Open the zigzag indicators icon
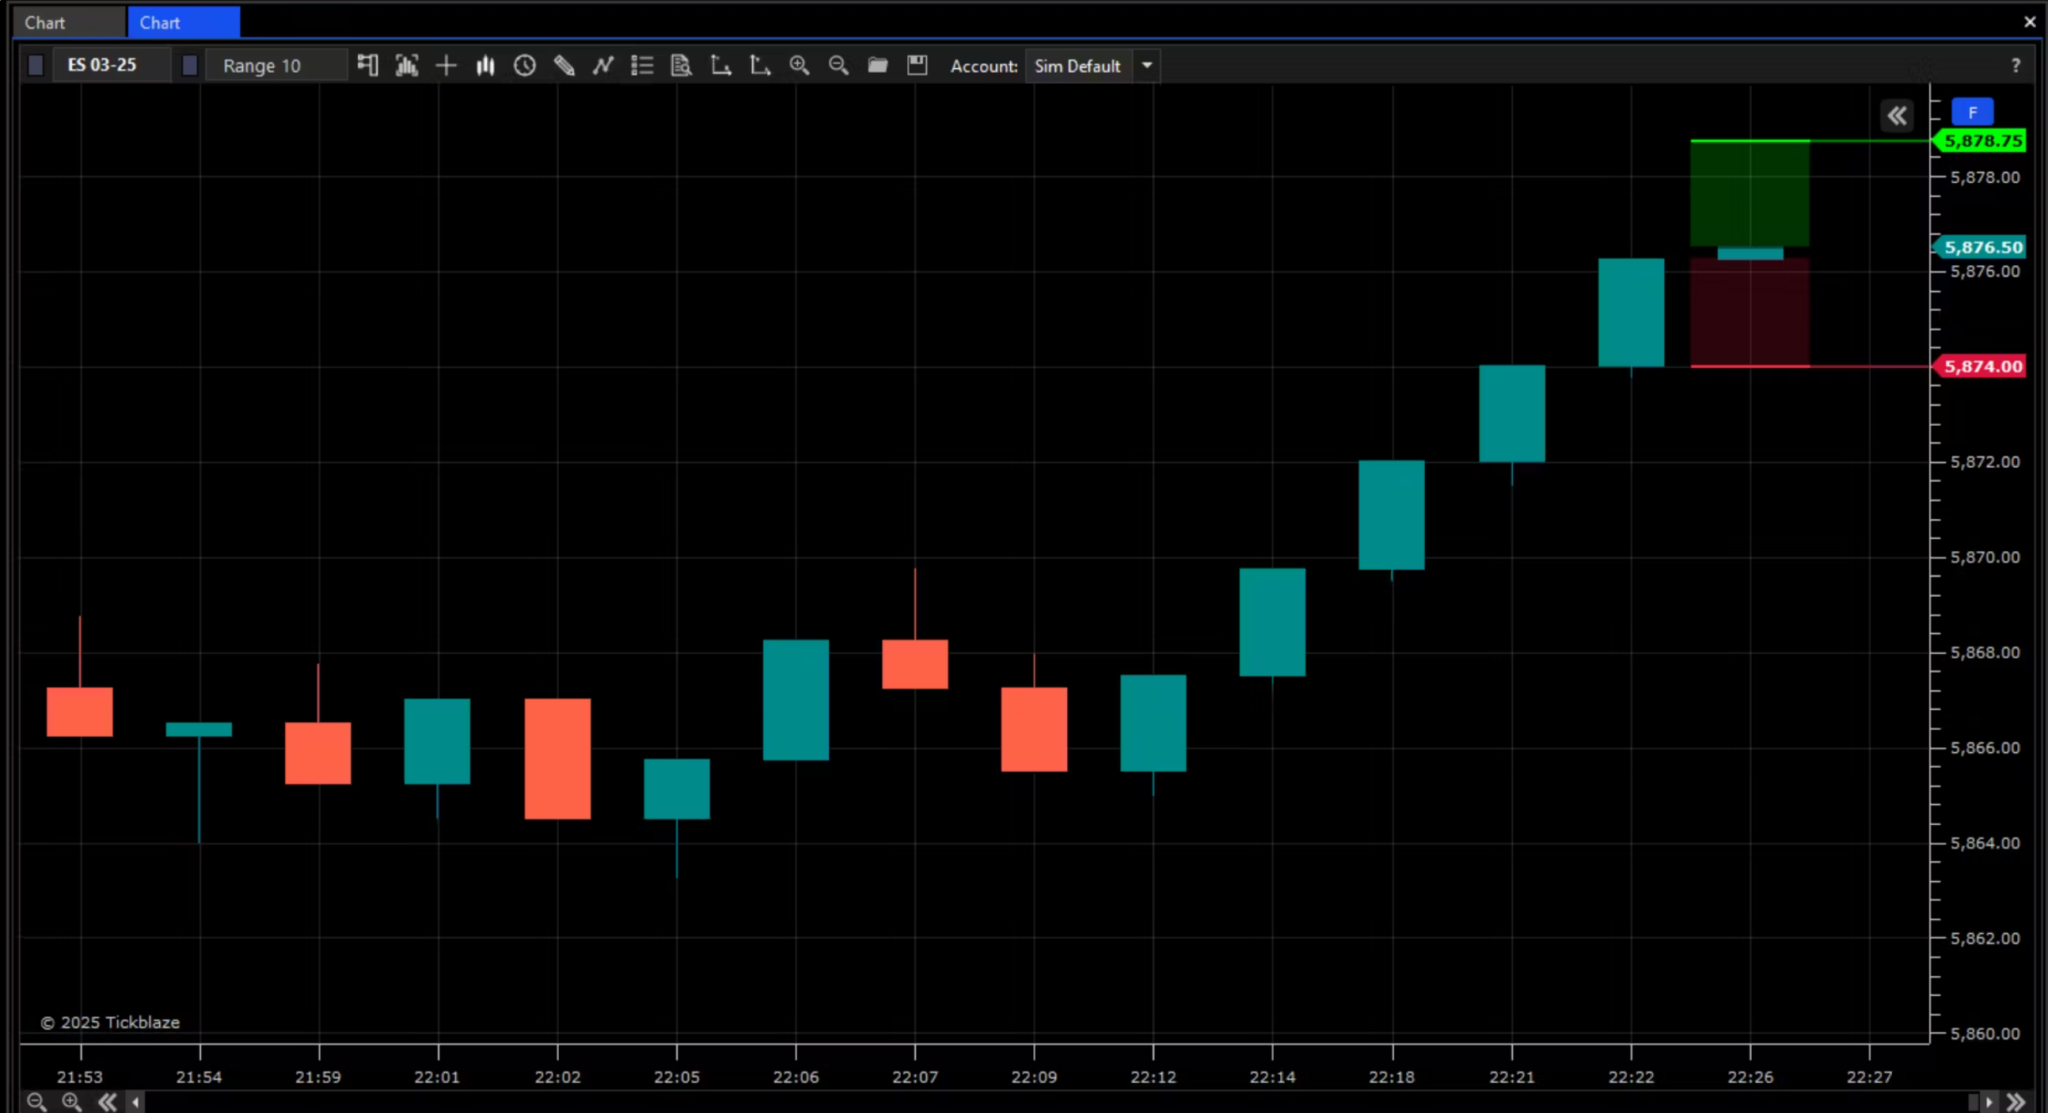The height and width of the screenshot is (1113, 2048). [603, 66]
